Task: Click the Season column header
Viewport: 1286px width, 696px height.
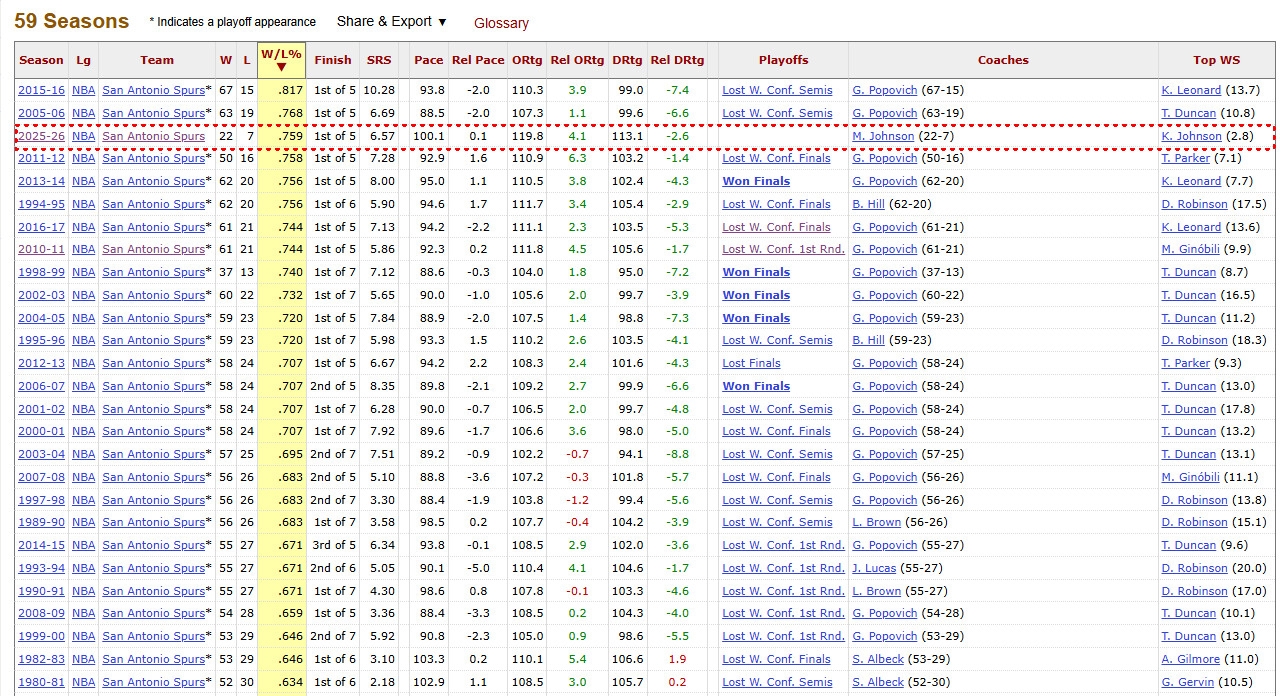Action: (x=41, y=60)
